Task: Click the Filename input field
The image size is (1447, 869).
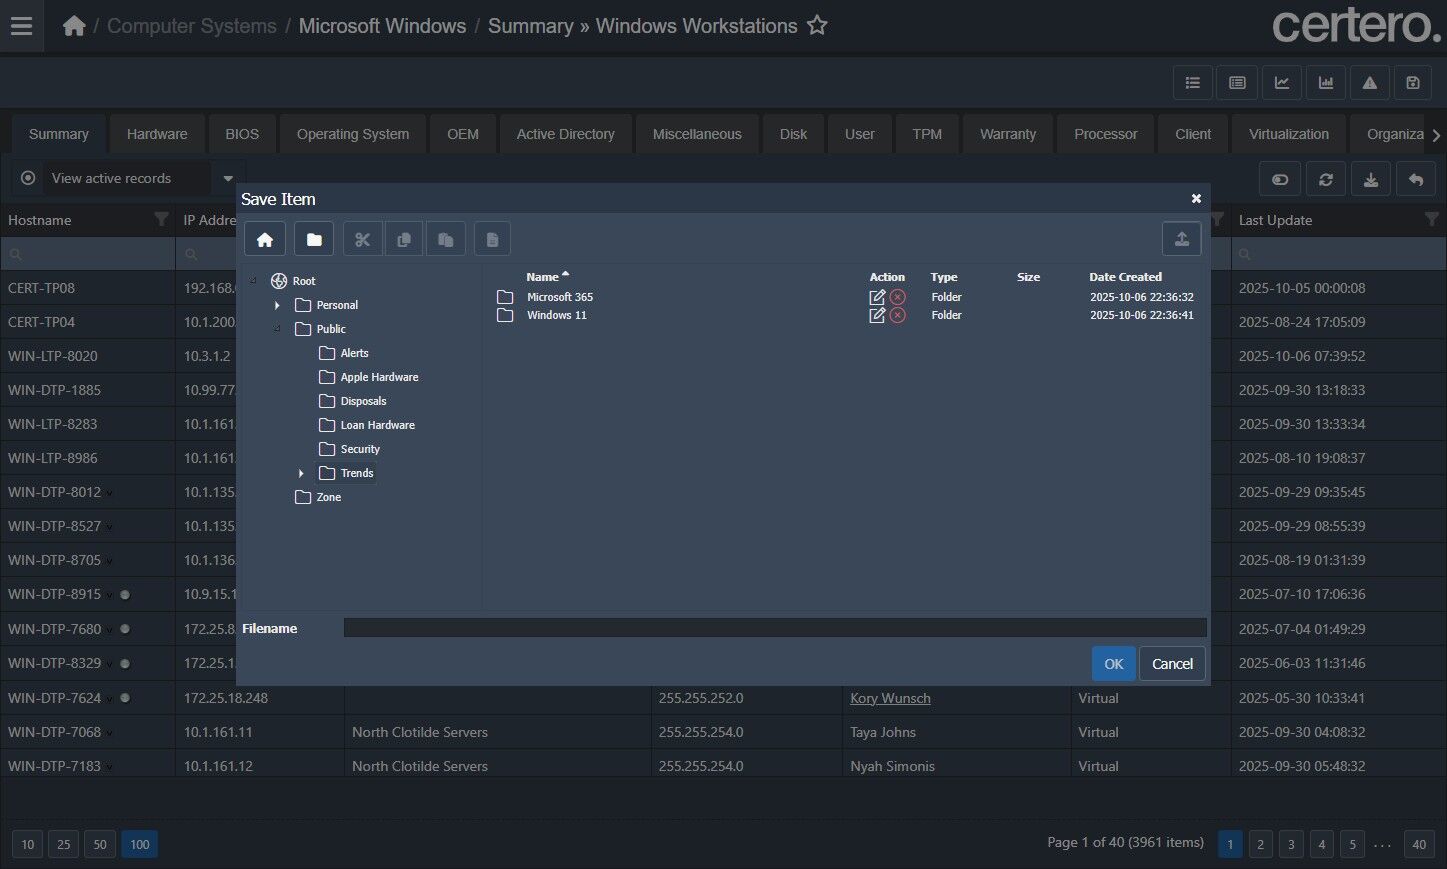Action: 774,628
